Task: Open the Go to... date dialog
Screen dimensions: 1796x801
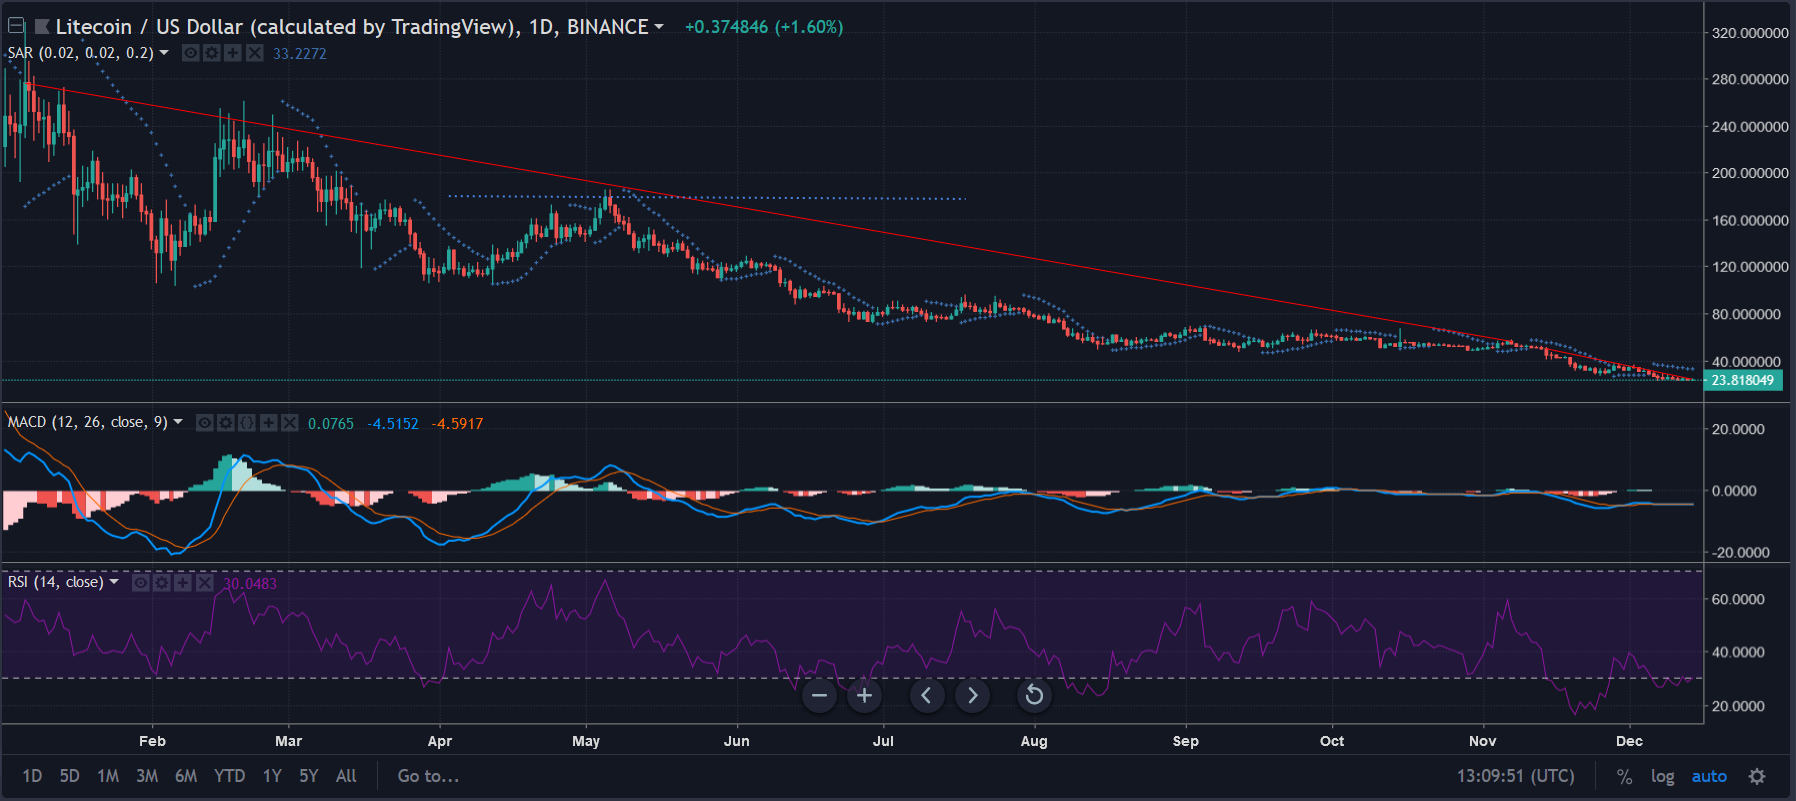Action: 428,776
